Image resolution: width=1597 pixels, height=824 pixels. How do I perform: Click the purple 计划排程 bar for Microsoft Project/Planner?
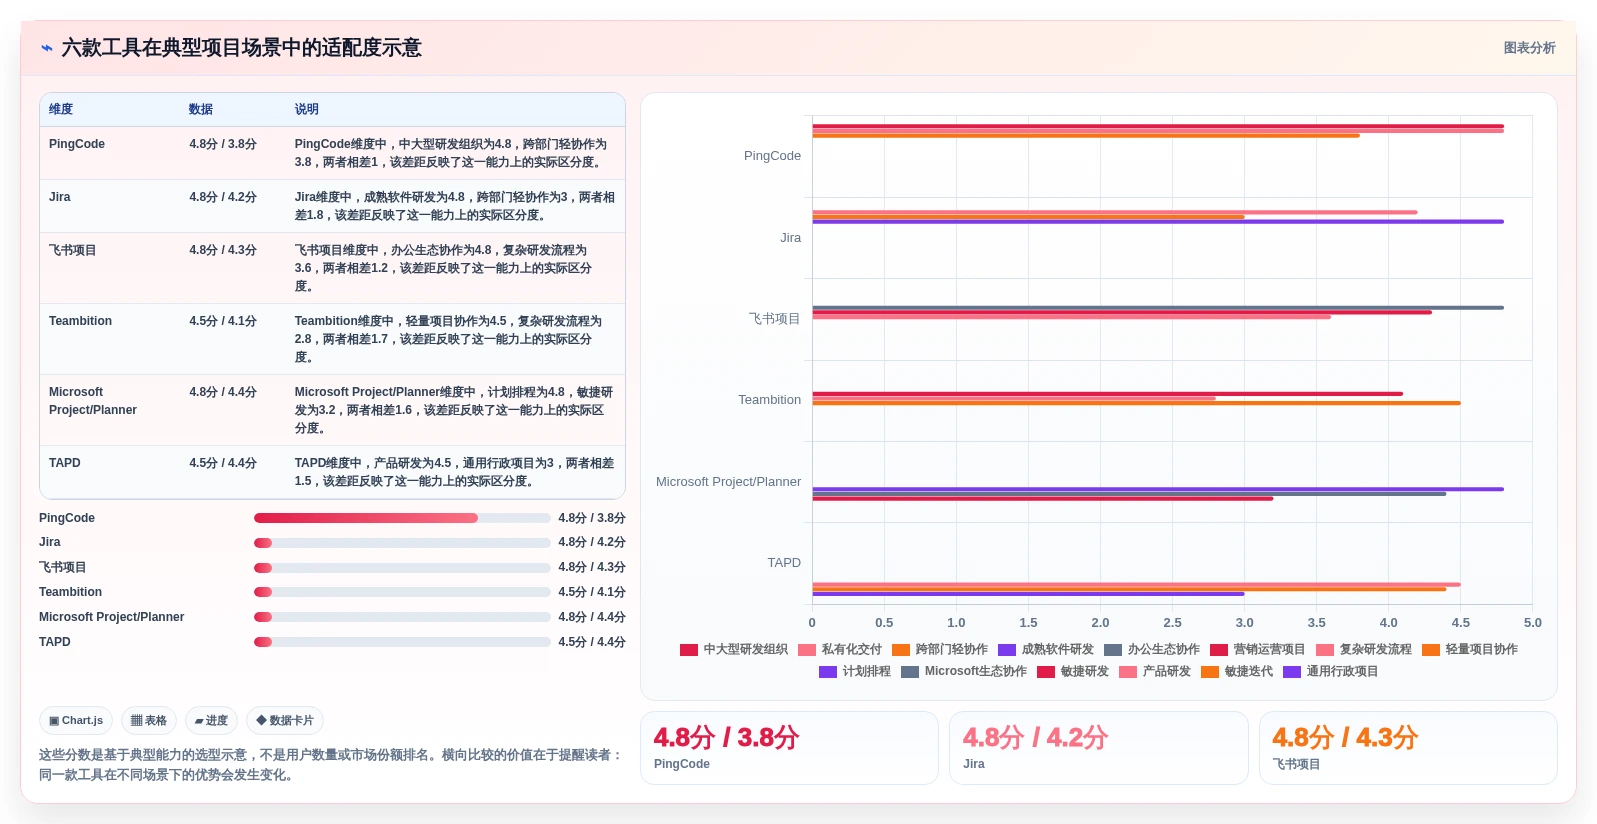[x=1158, y=489]
